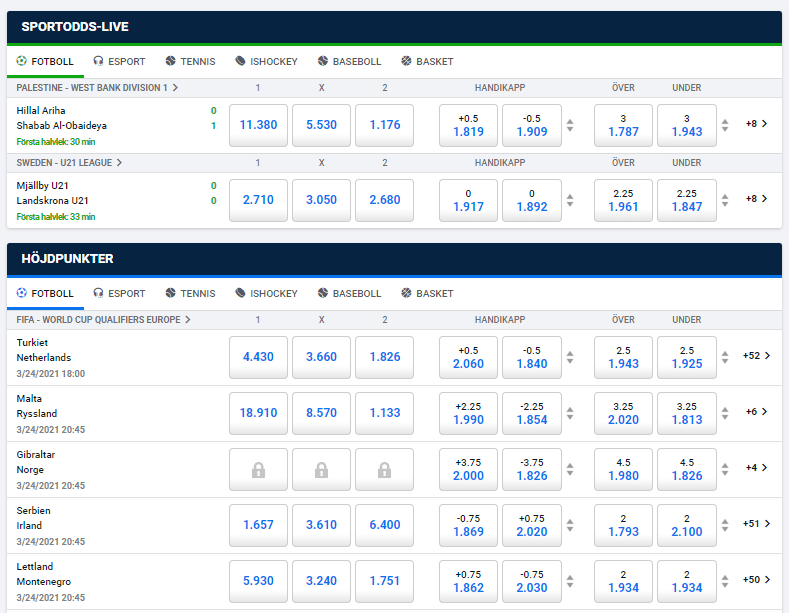
Task: Expand +52 more markets for Turkiet vs Netherlands
Action: (756, 356)
